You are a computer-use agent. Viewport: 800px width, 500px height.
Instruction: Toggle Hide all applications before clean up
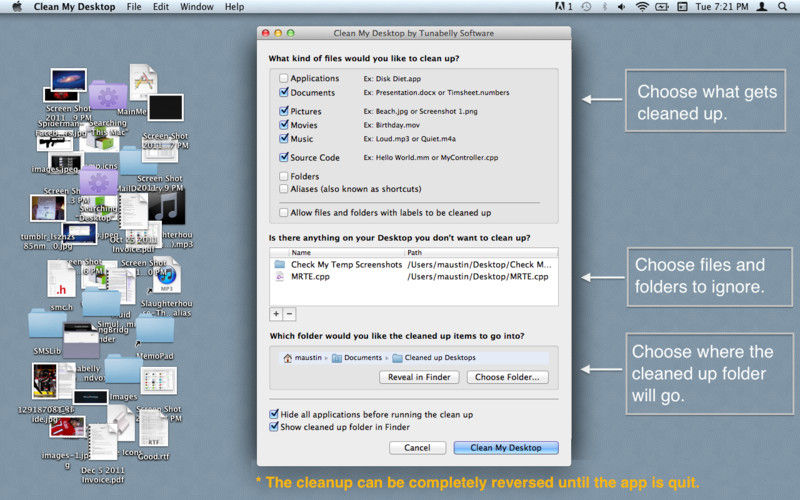pyautogui.click(x=274, y=414)
